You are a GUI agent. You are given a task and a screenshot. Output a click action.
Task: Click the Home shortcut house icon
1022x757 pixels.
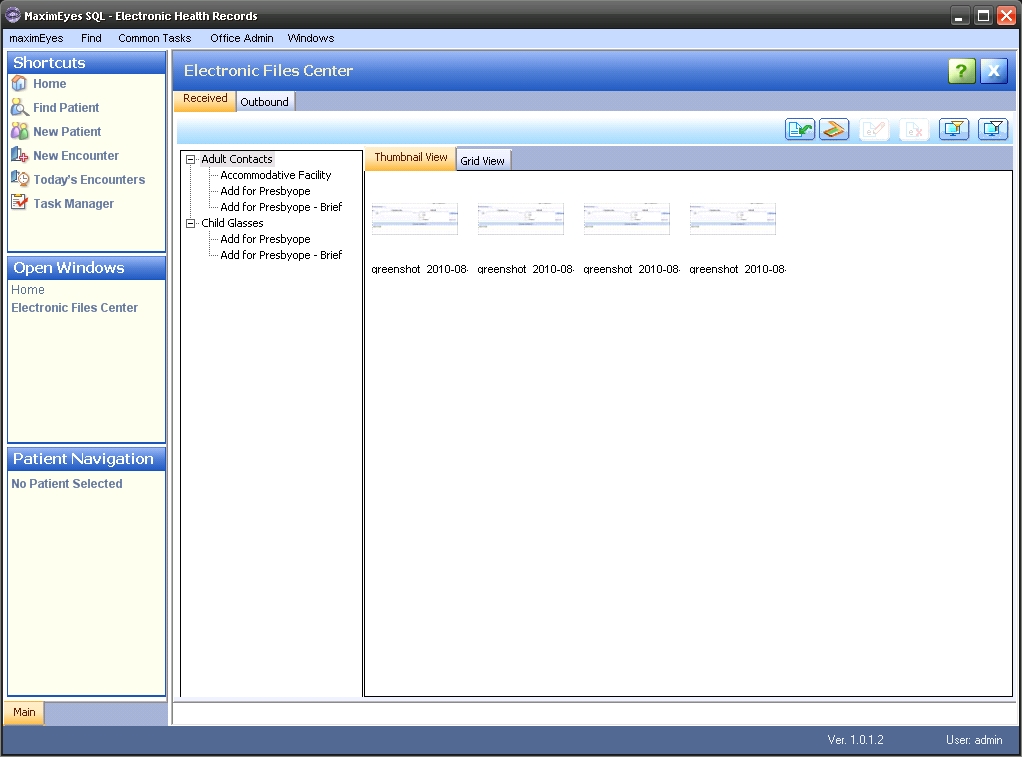point(20,83)
